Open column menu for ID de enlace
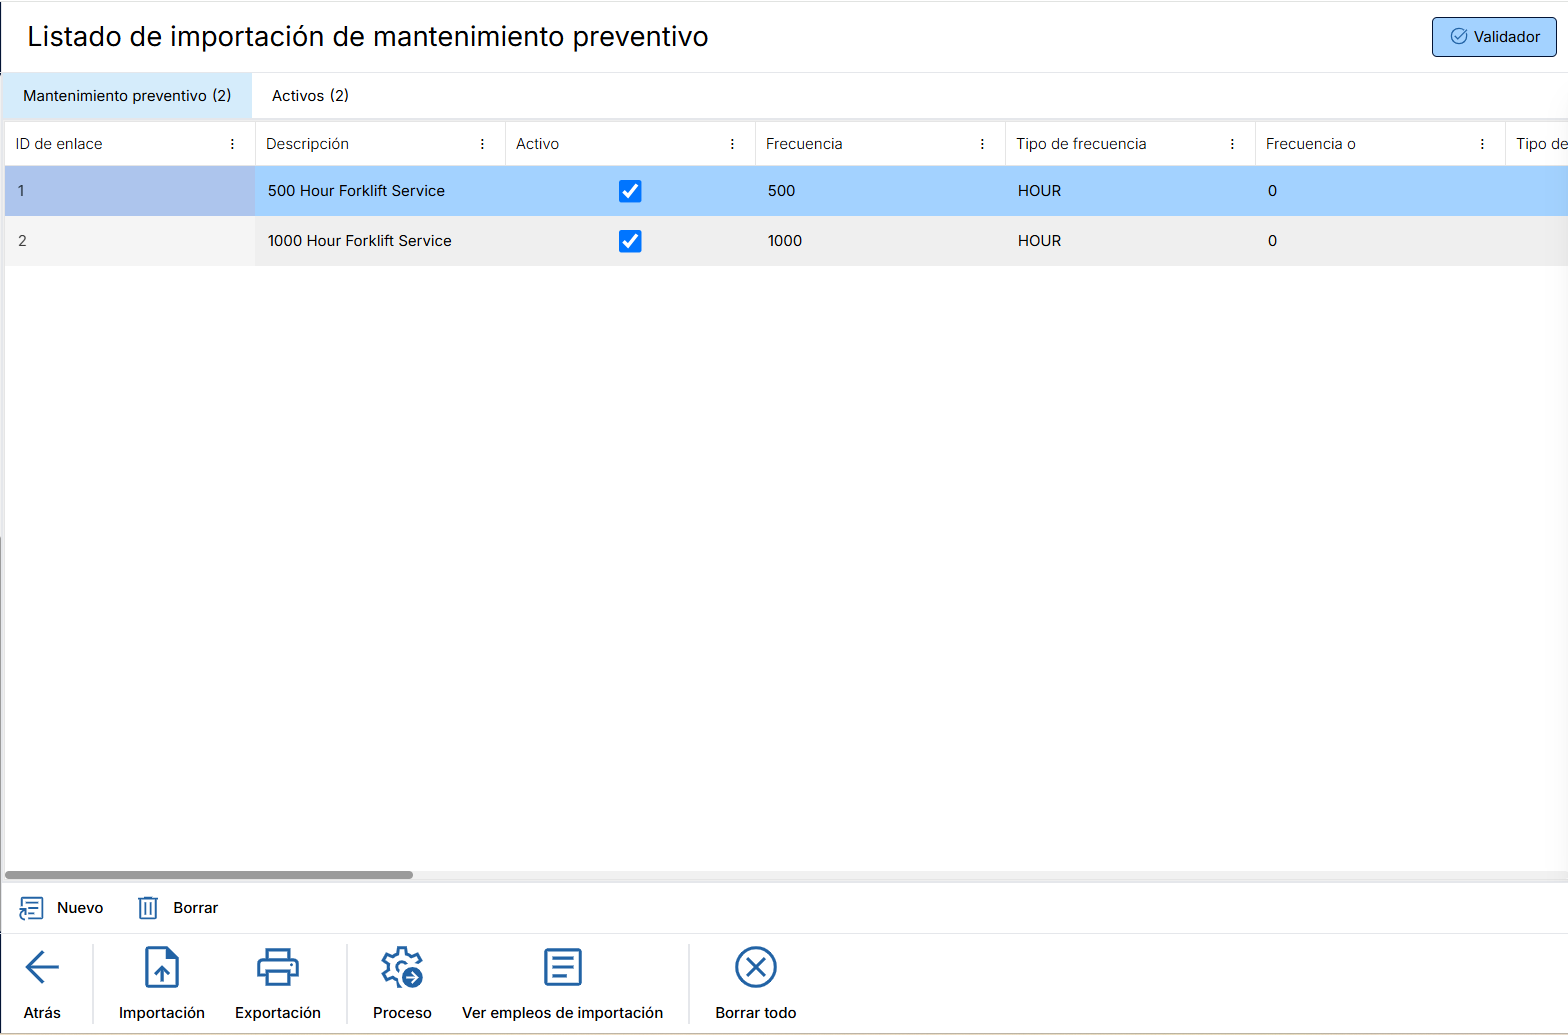1568x1035 pixels. 233,144
